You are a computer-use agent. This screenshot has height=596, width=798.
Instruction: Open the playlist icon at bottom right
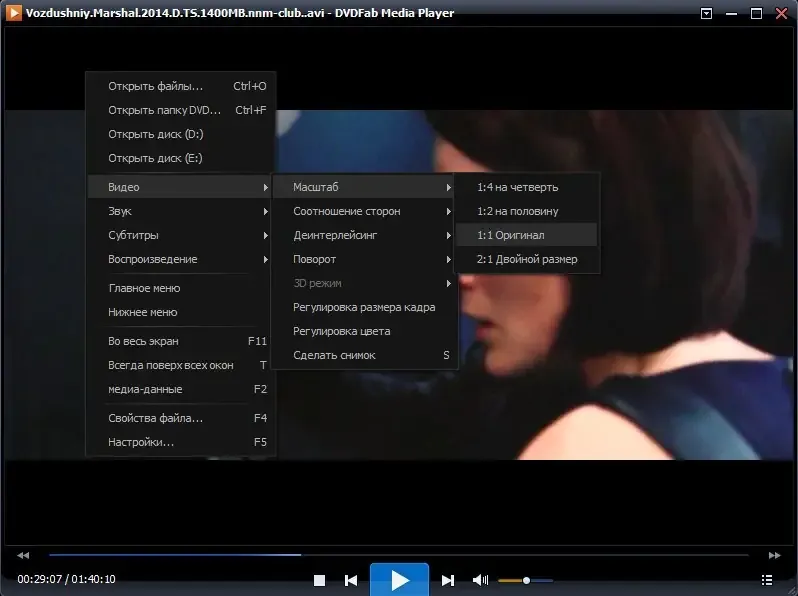(767, 580)
